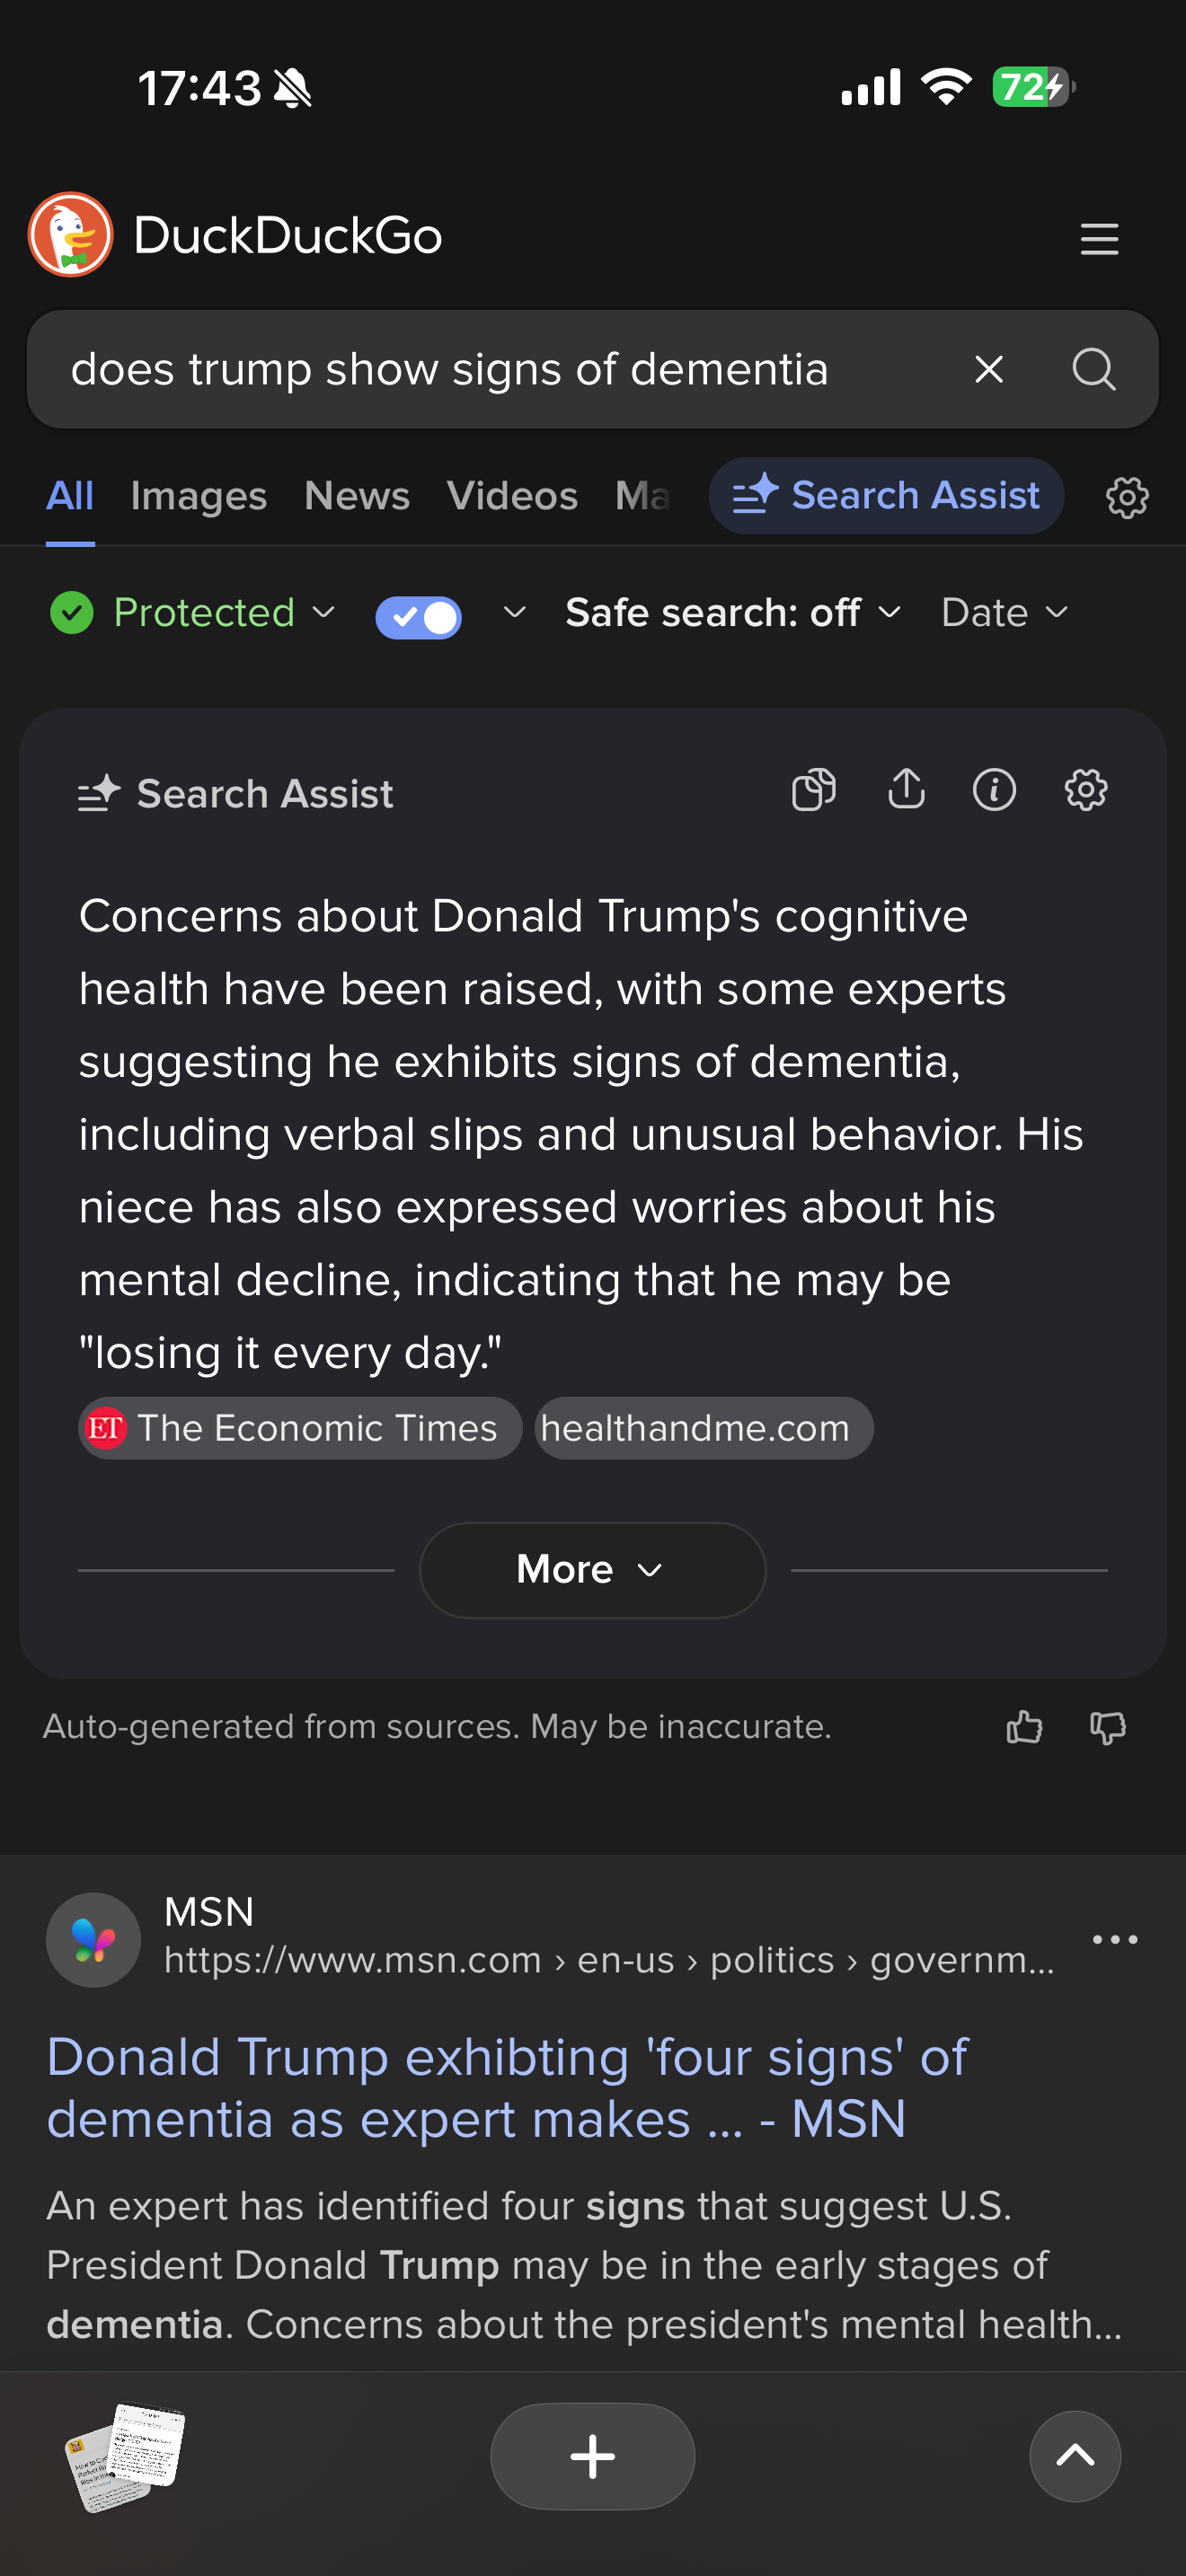Switch to the News tab
The width and height of the screenshot is (1186, 2576).
[356, 496]
